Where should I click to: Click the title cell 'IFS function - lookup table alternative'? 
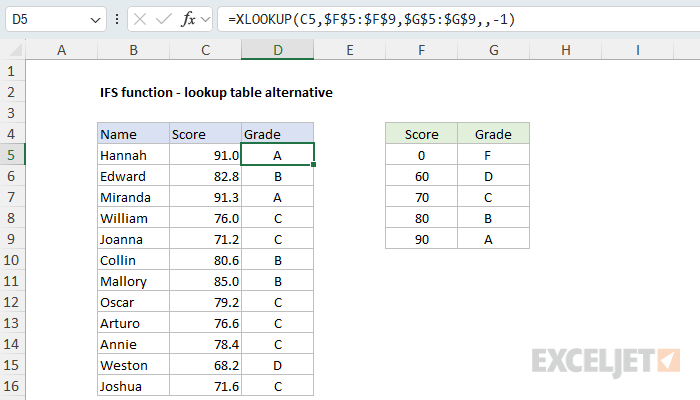click(216, 92)
